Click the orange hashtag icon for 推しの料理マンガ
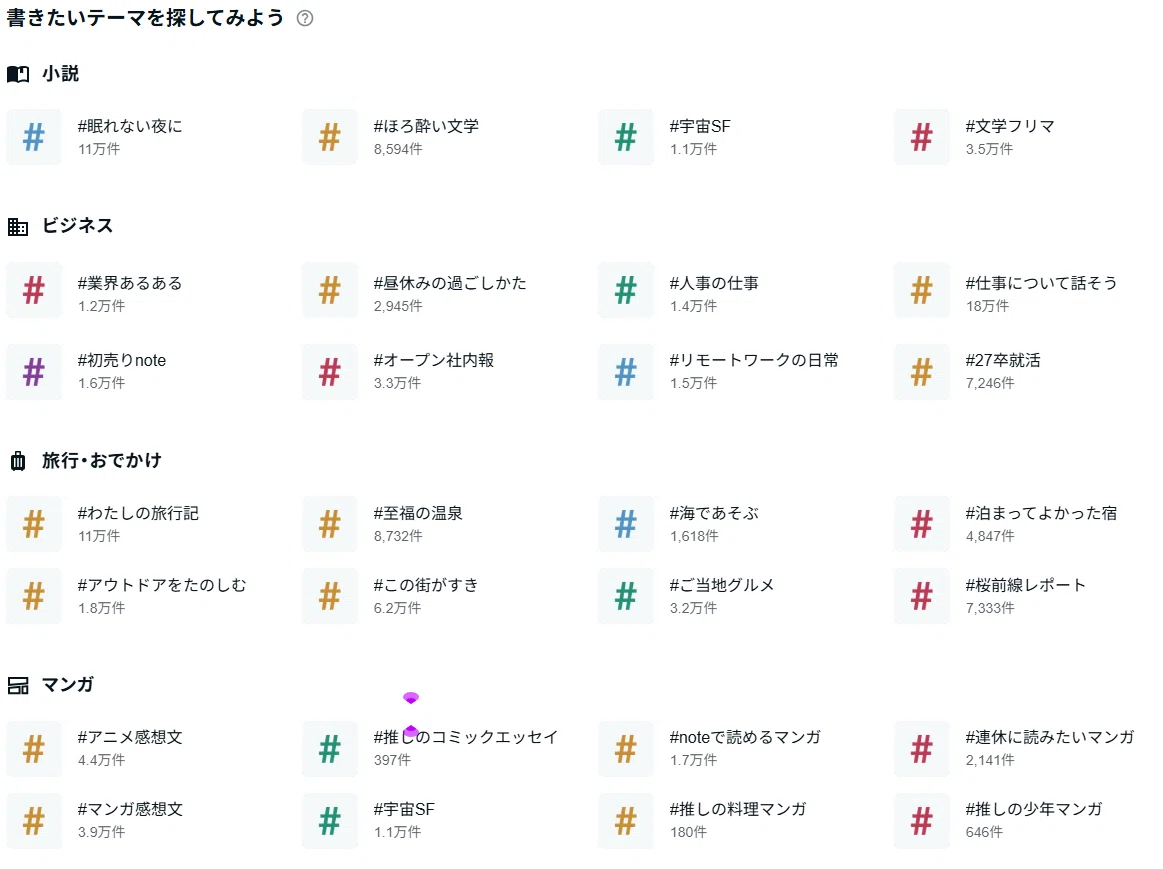This screenshot has height=869, width=1163. tap(626, 821)
